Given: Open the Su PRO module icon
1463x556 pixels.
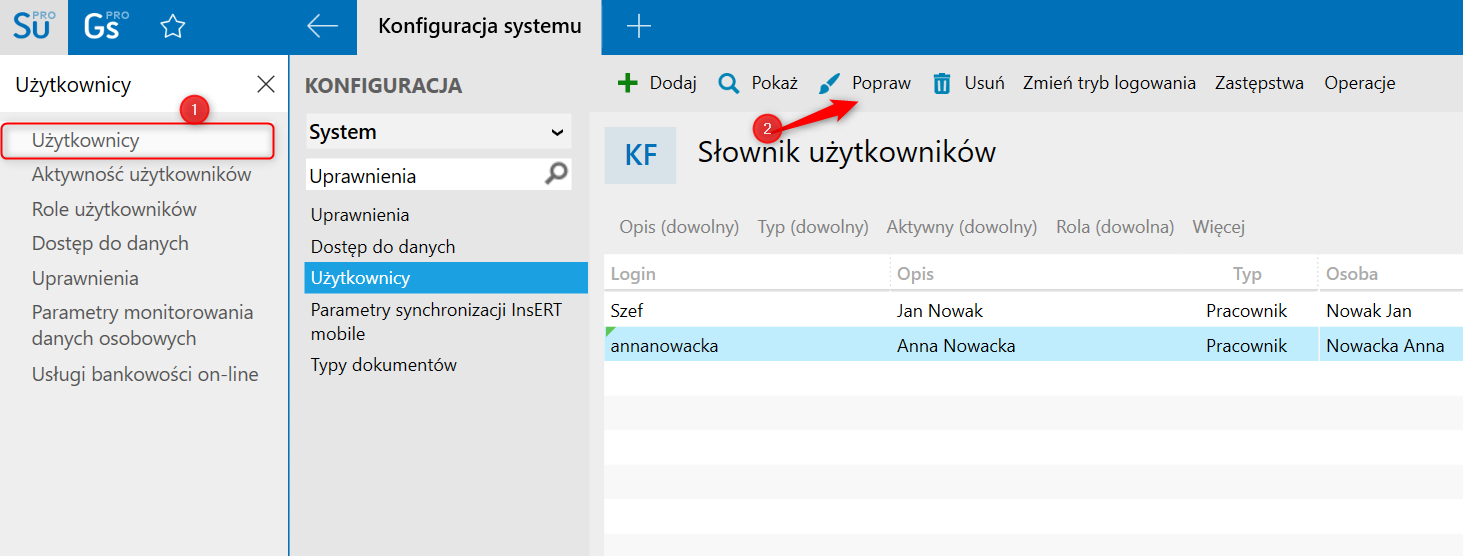Looking at the screenshot, I should pos(33,27).
